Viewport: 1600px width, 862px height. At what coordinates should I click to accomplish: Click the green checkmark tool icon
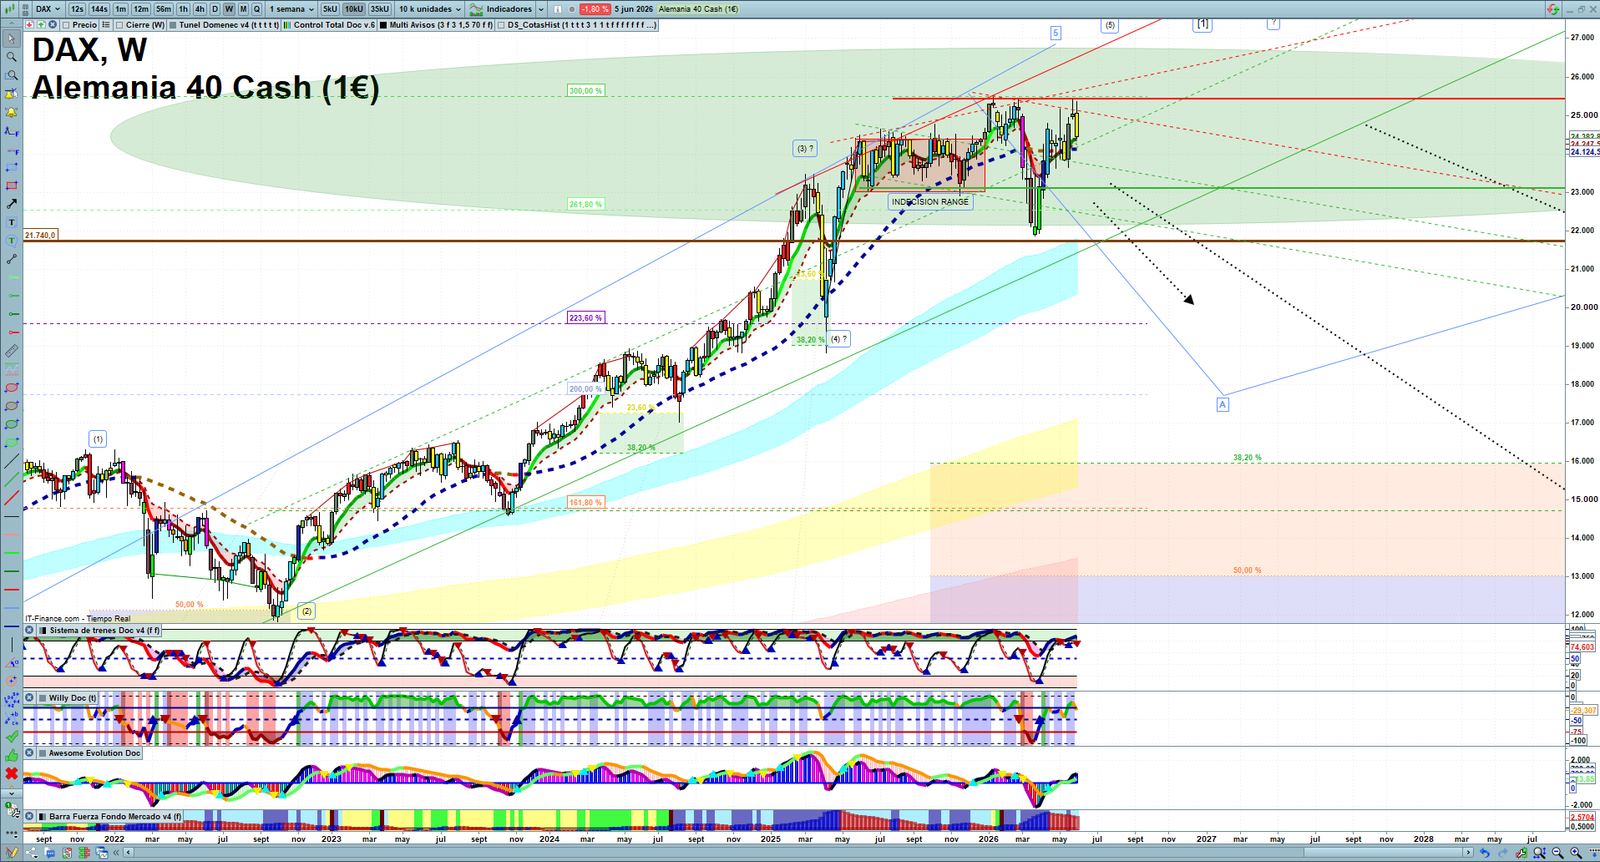[12, 736]
